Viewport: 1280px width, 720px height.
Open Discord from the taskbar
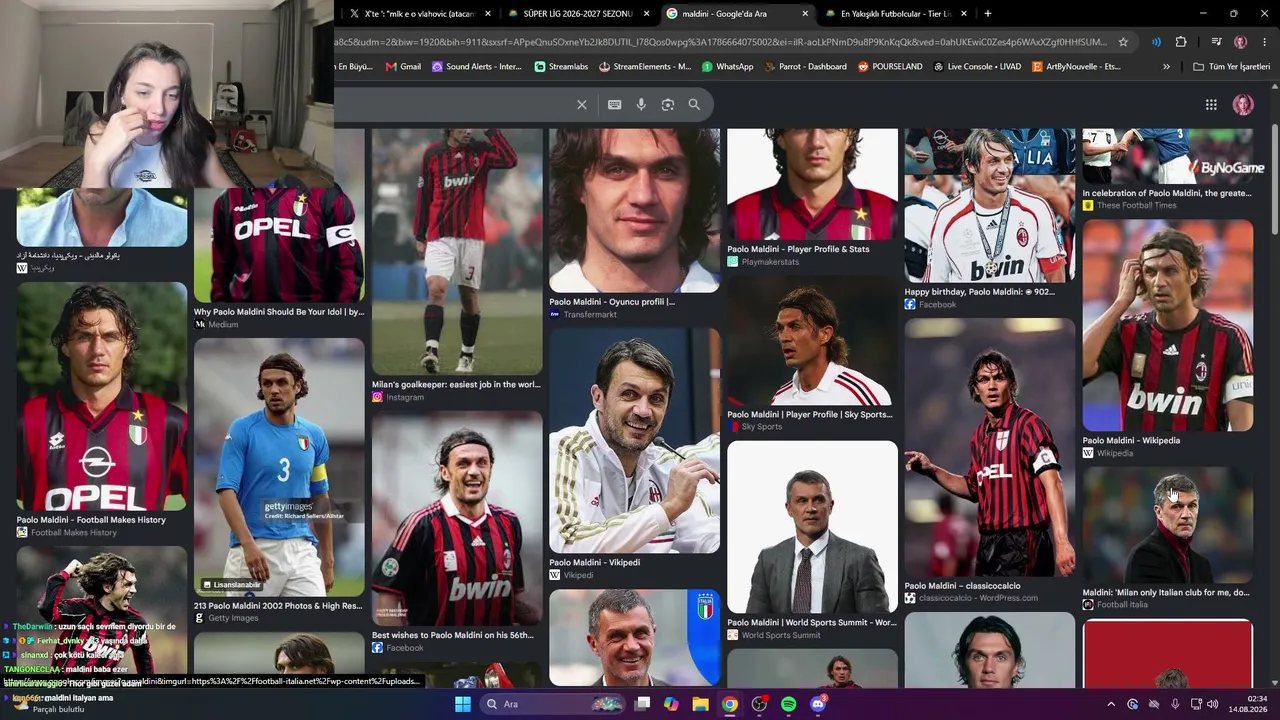(x=818, y=704)
